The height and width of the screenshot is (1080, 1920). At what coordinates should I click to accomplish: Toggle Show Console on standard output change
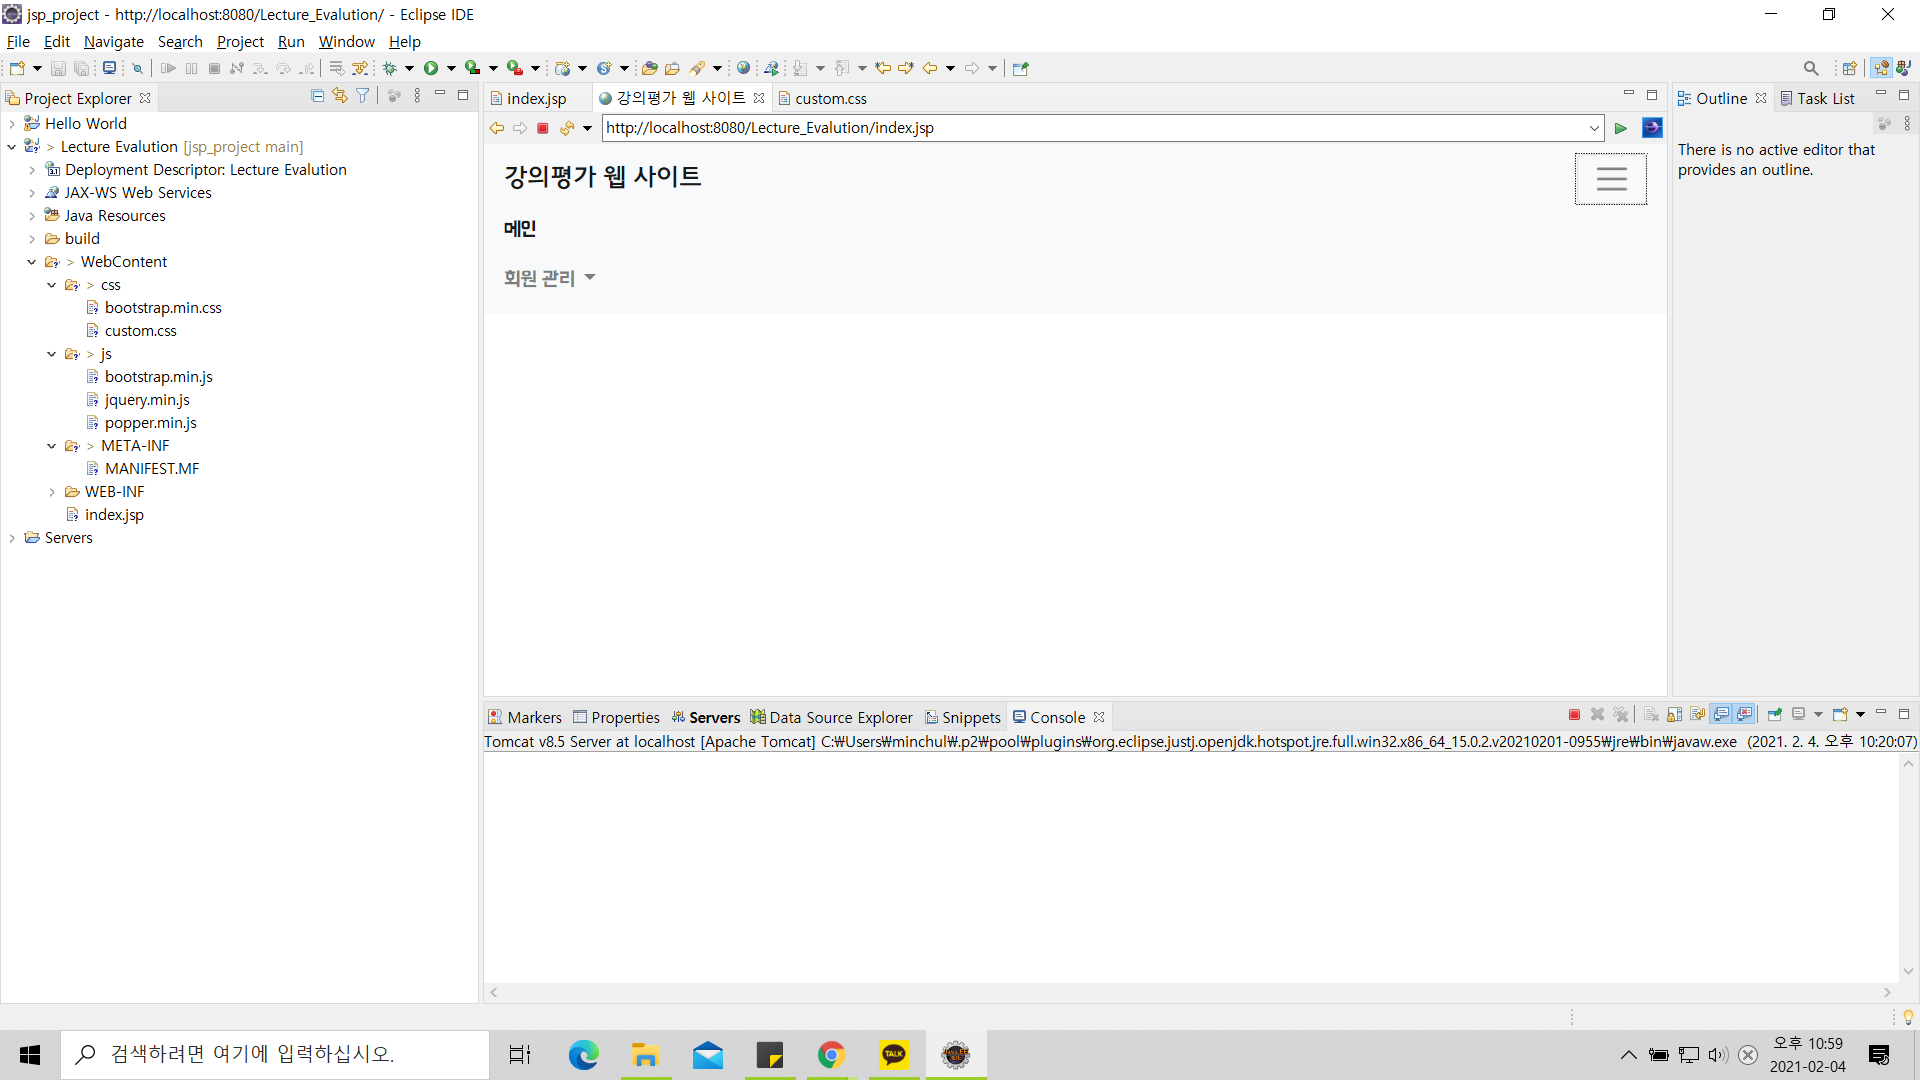click(1721, 715)
